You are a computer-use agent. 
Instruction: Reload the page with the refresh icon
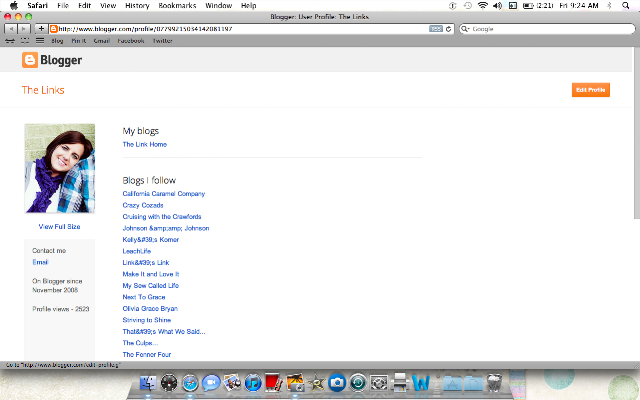click(448, 29)
